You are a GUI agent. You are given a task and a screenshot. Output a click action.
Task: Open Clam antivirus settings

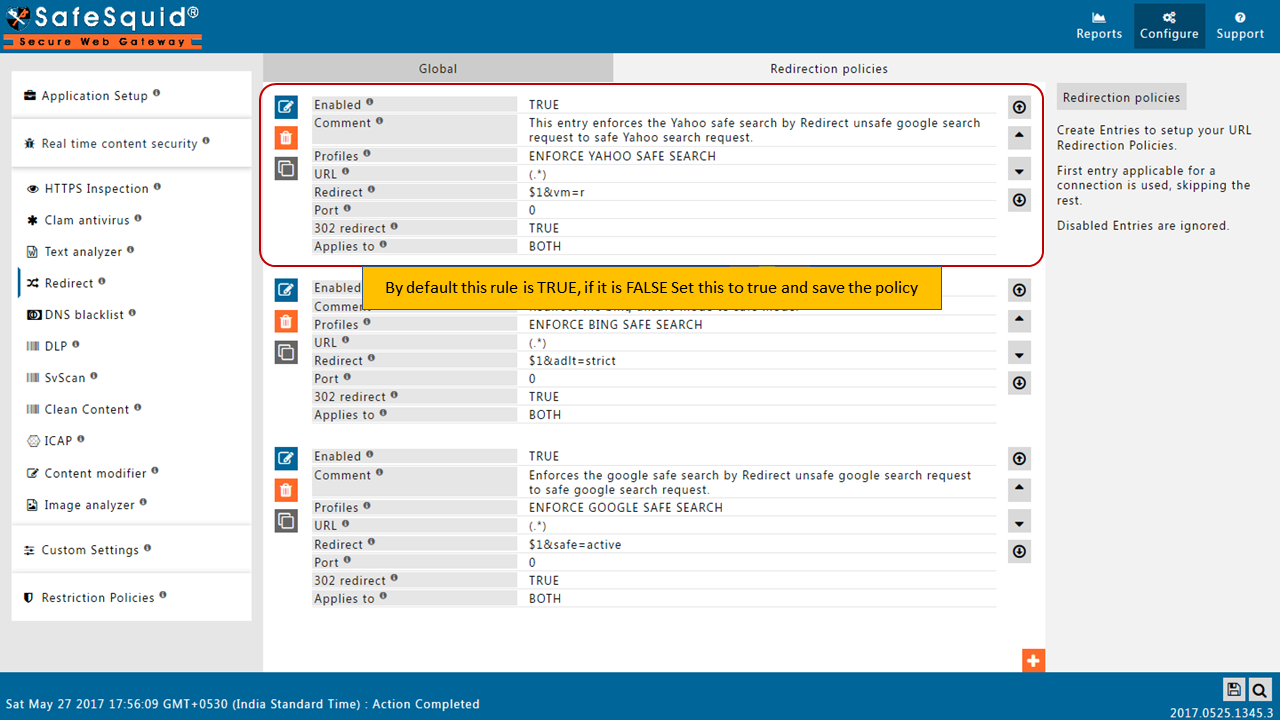(x=86, y=220)
